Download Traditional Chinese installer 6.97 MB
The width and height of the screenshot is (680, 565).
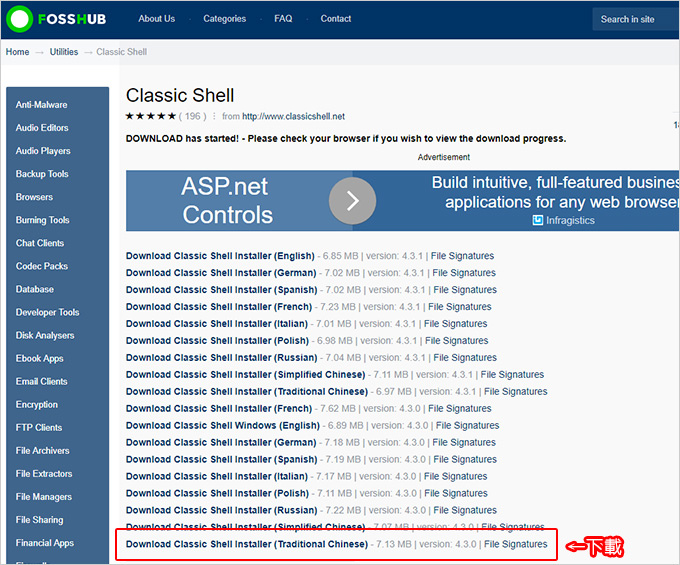[247, 391]
